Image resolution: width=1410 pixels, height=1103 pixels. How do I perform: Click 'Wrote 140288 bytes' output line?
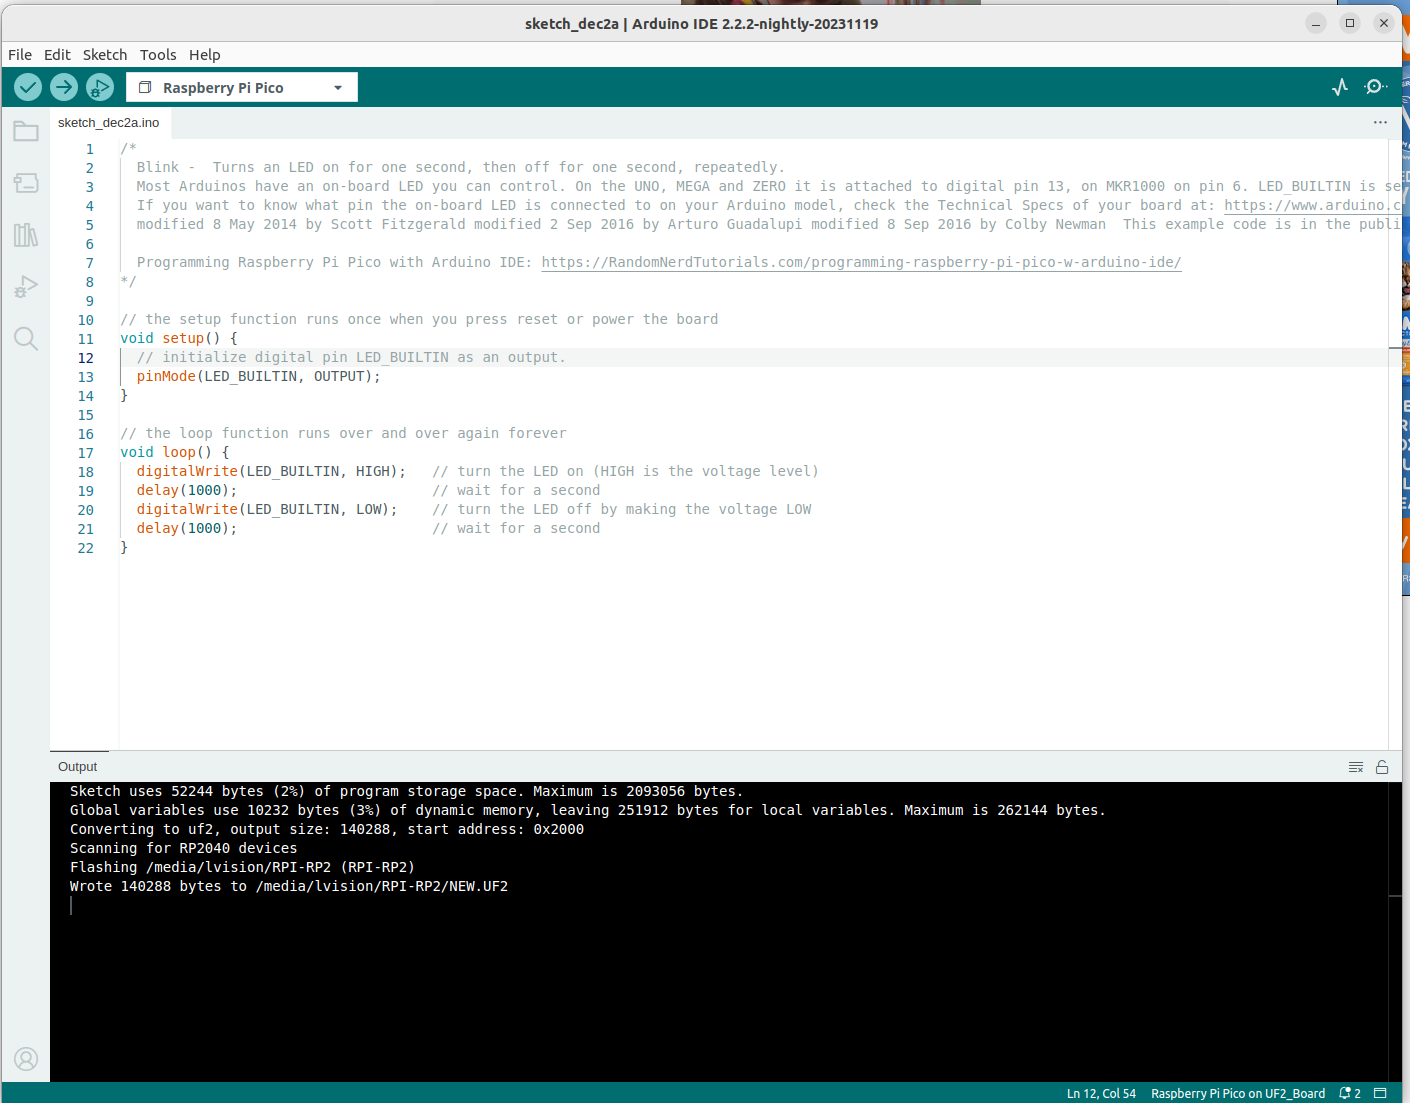(x=289, y=887)
